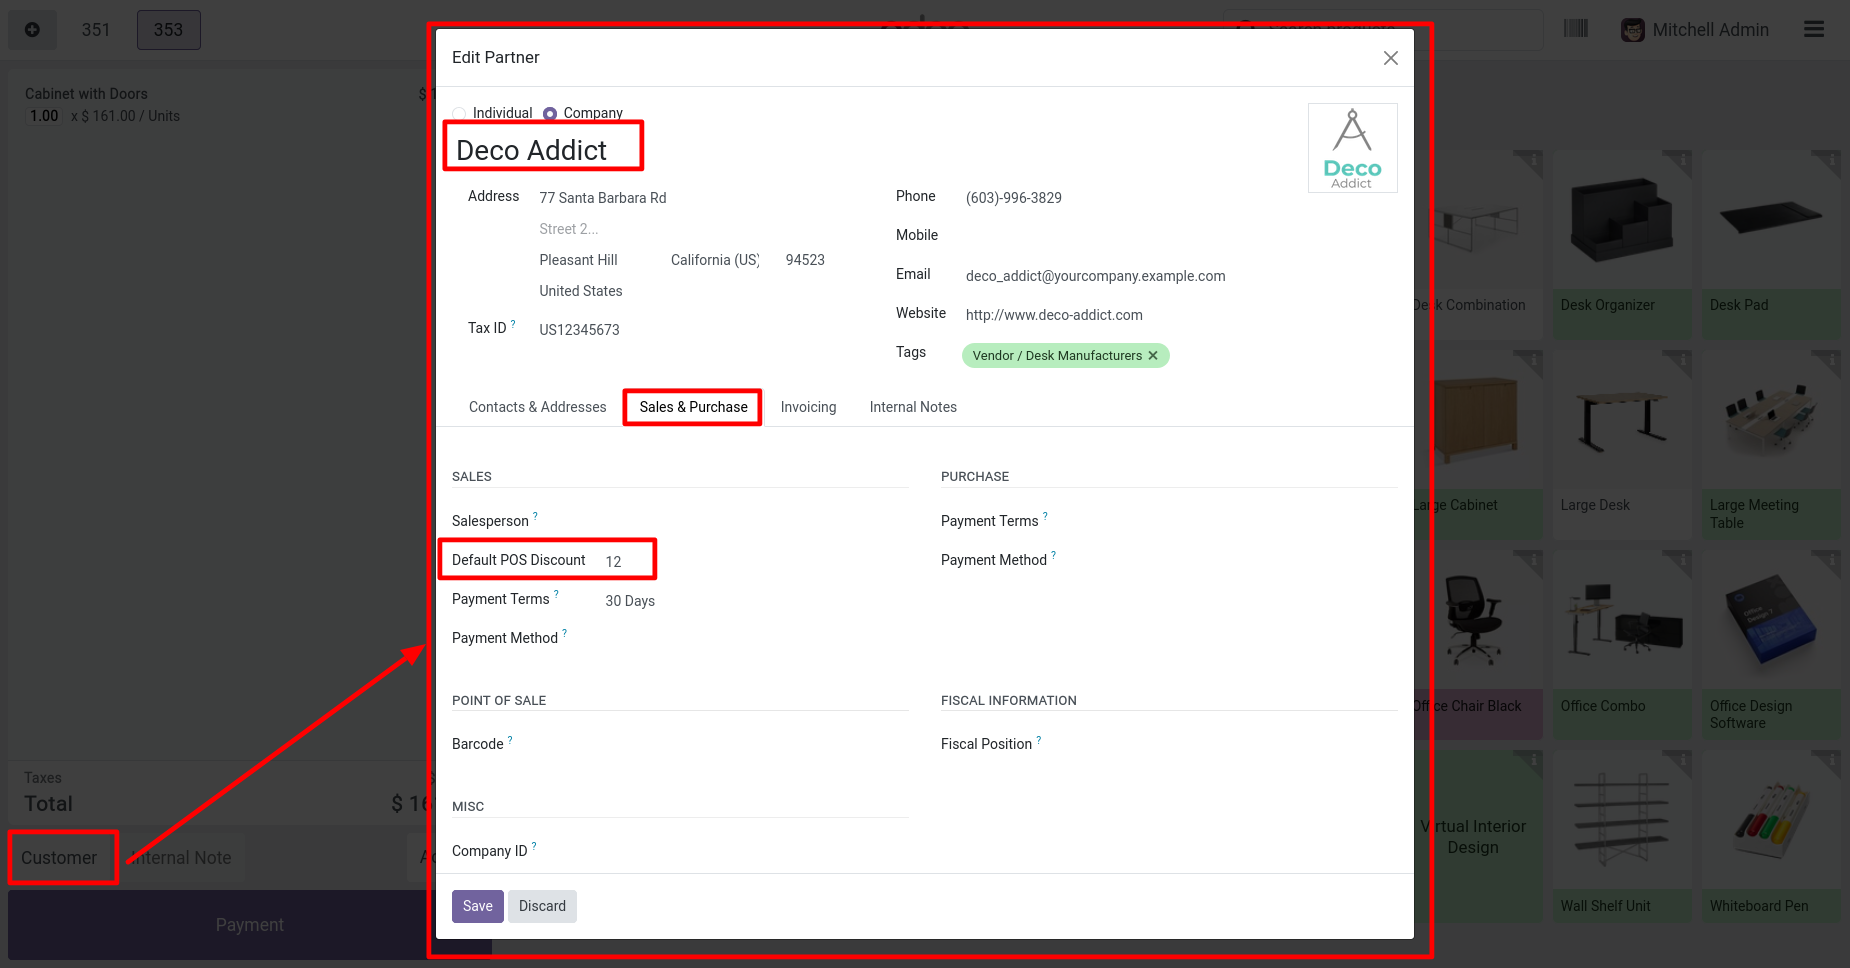Open info icon on Whiteboard Pen card

[x=1832, y=760]
